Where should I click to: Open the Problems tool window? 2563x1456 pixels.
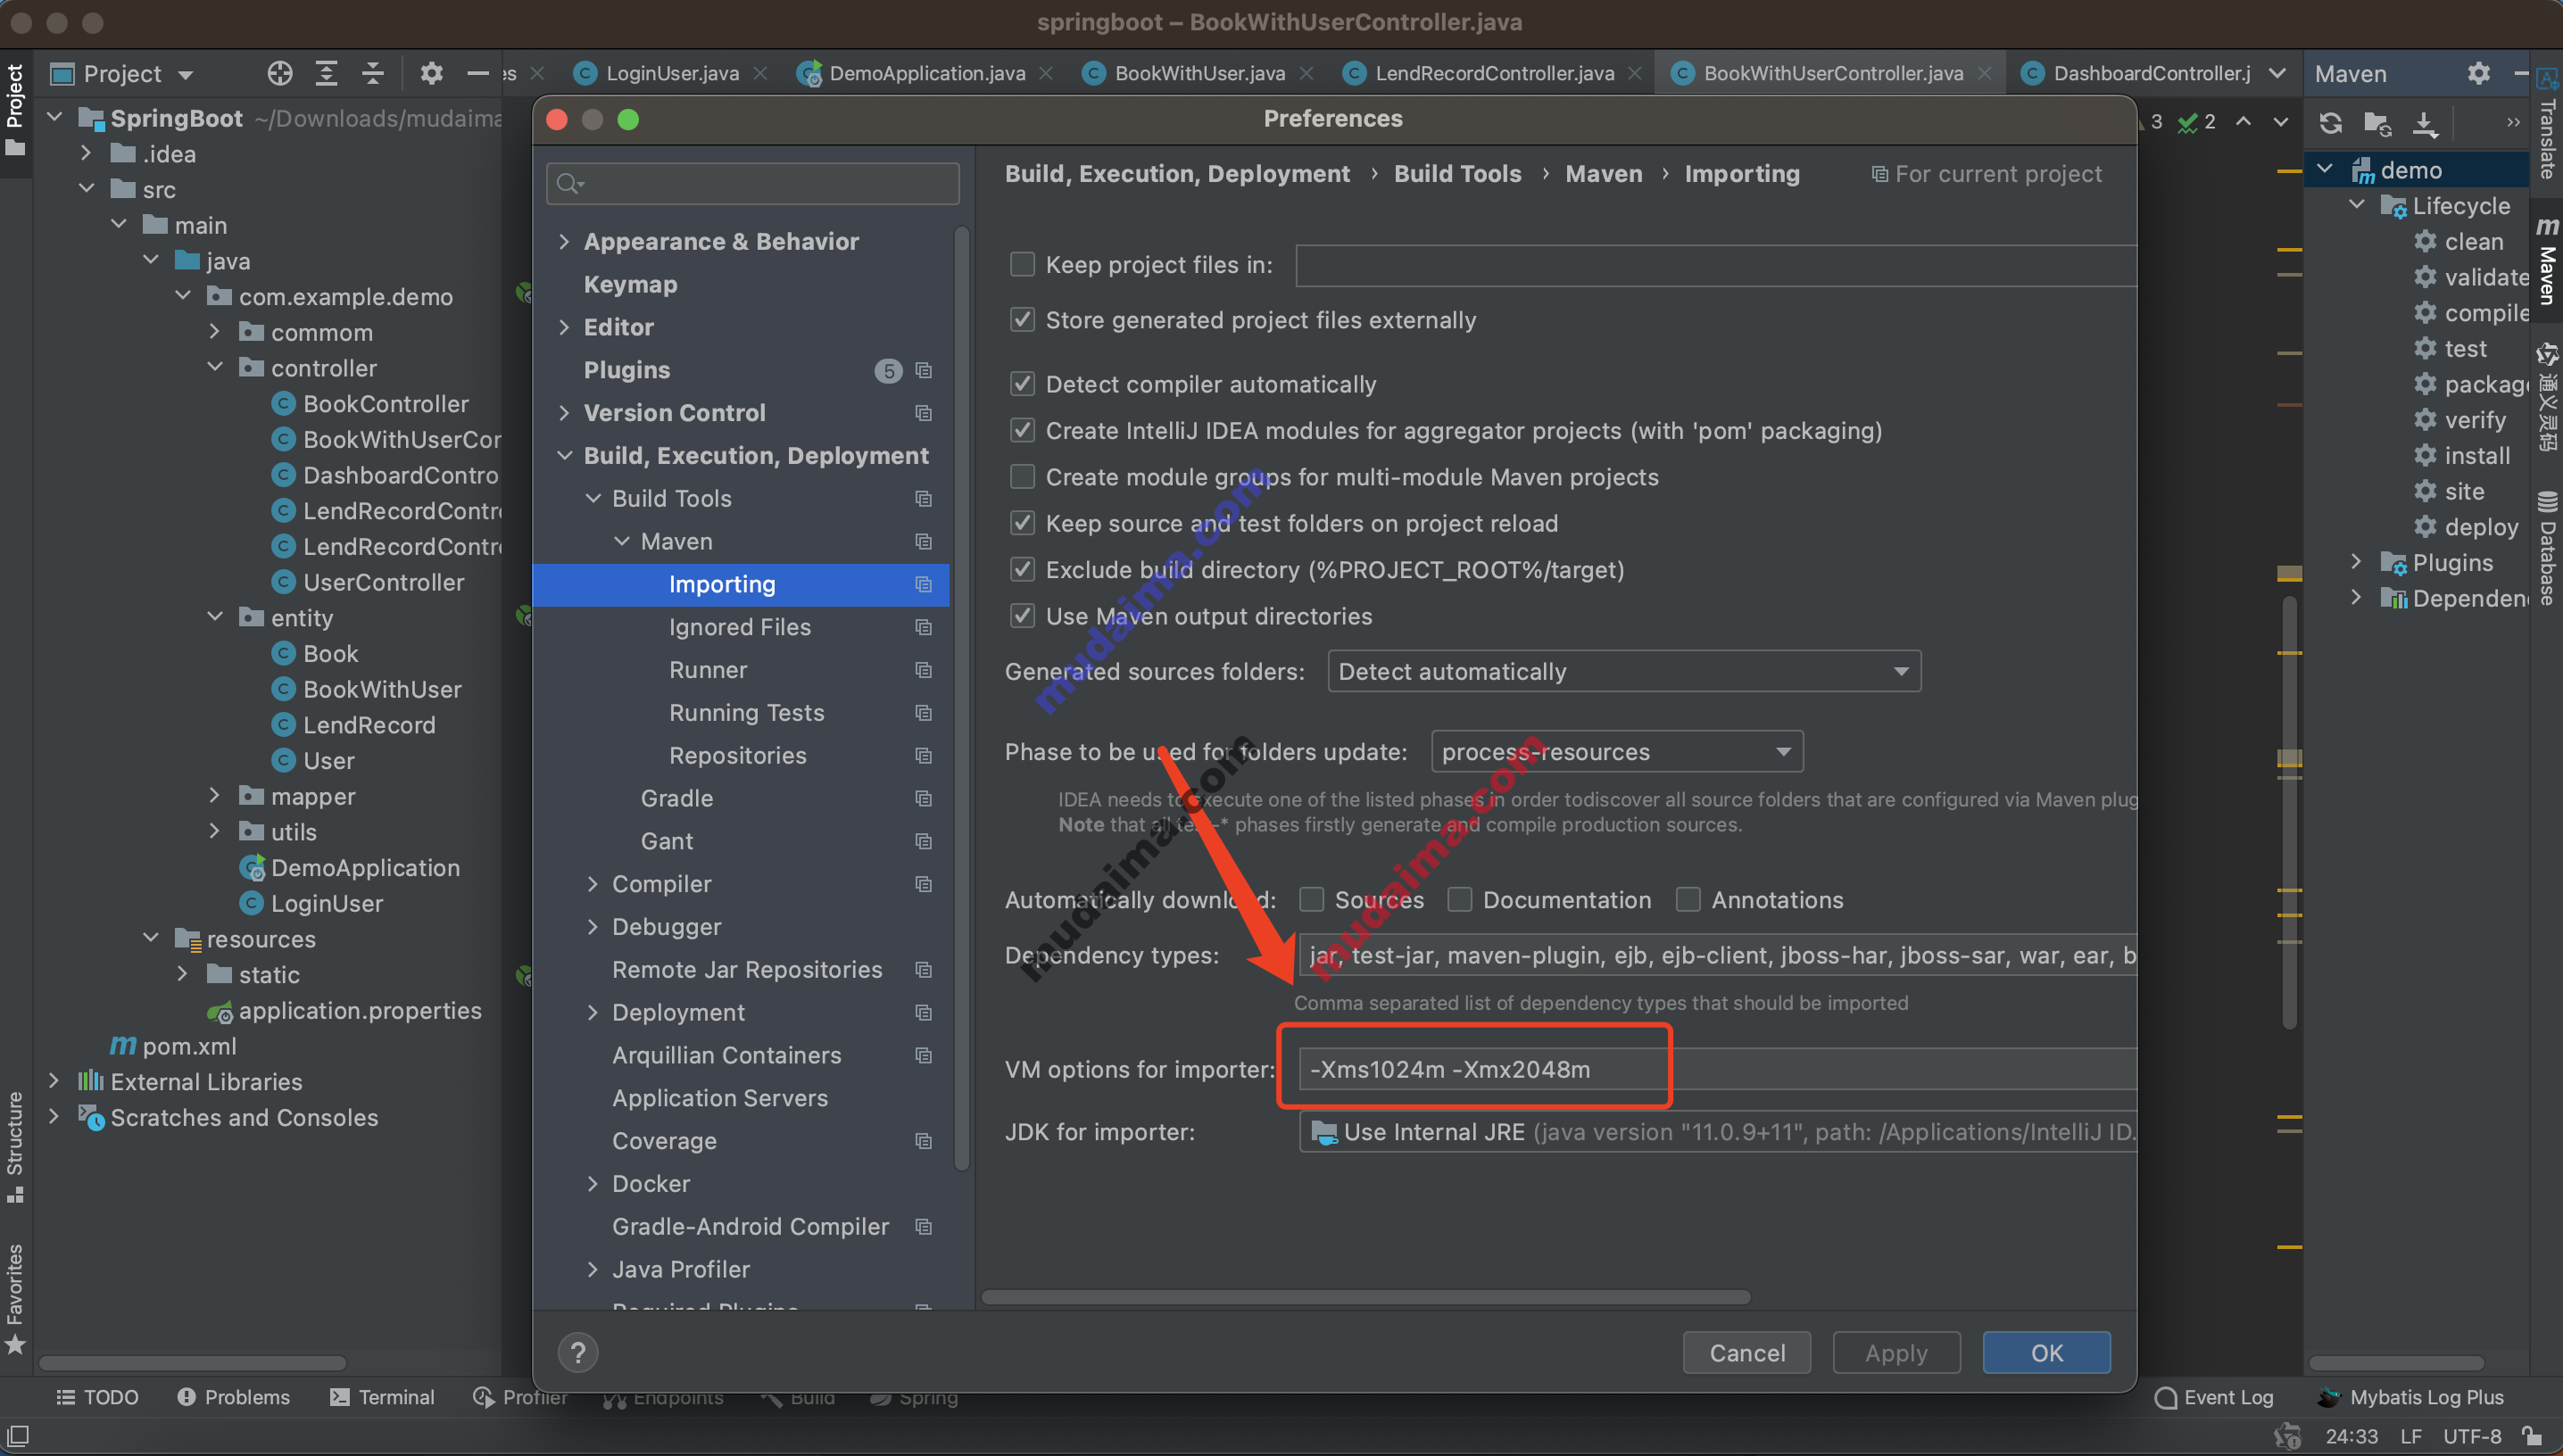(233, 1396)
